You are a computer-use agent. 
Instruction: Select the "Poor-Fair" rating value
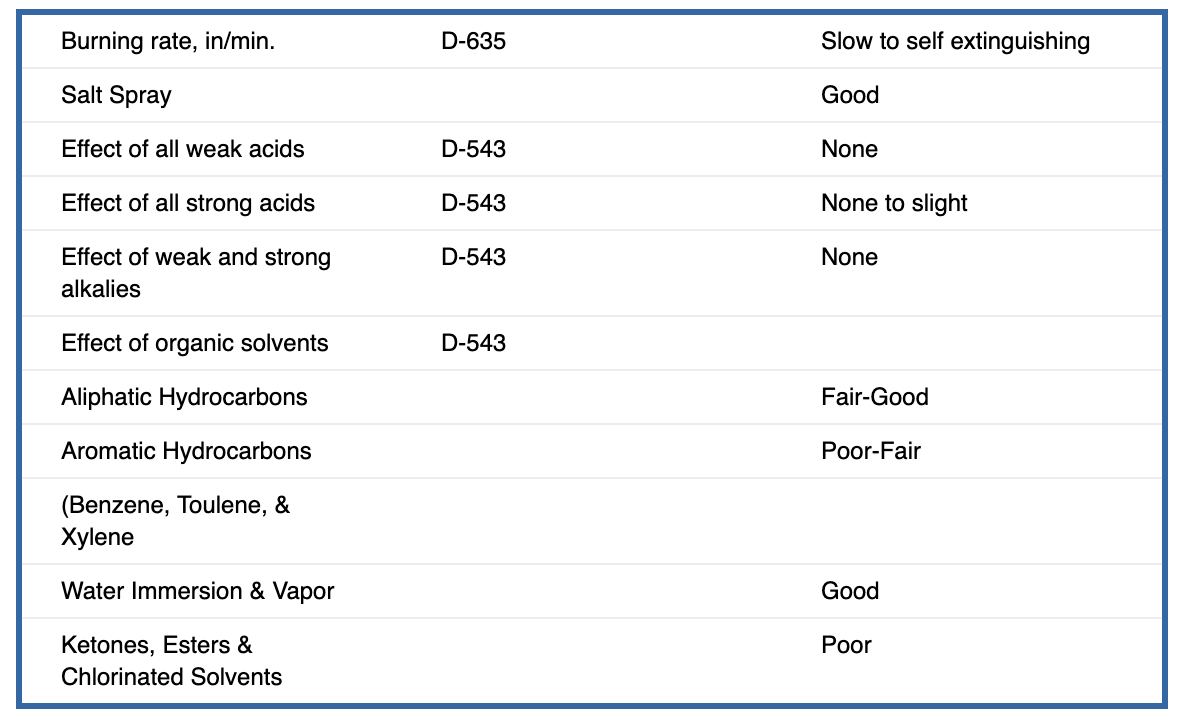pyautogui.click(x=871, y=451)
